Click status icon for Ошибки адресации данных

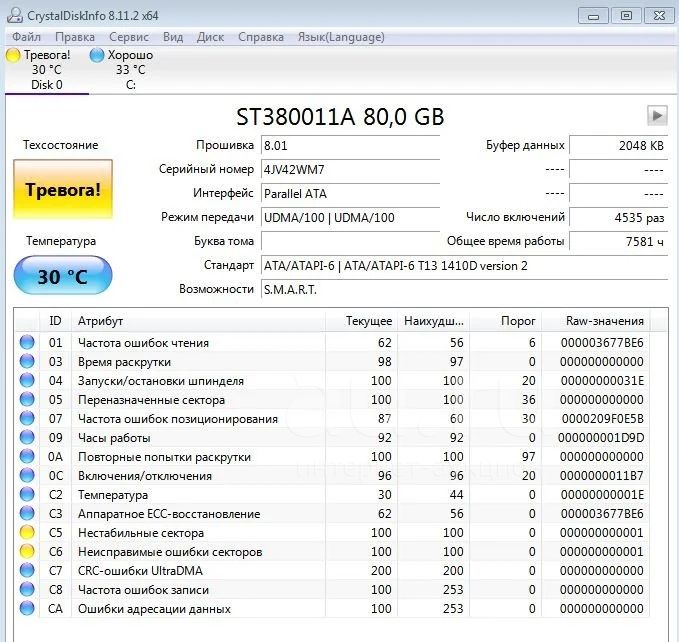click(27, 609)
